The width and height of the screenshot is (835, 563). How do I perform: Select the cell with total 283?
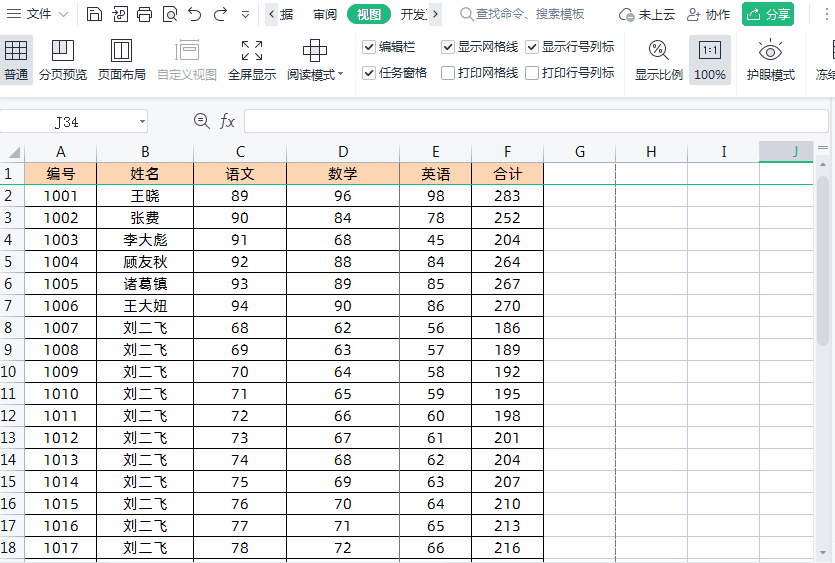[x=507, y=196]
